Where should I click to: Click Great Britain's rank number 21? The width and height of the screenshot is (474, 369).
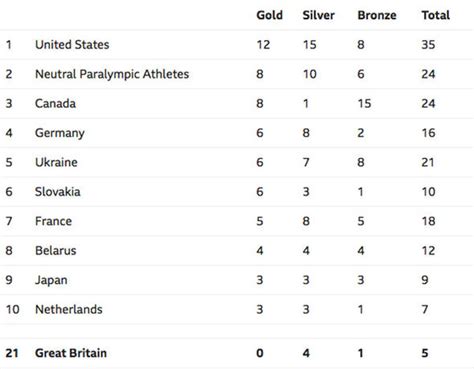[12, 353]
